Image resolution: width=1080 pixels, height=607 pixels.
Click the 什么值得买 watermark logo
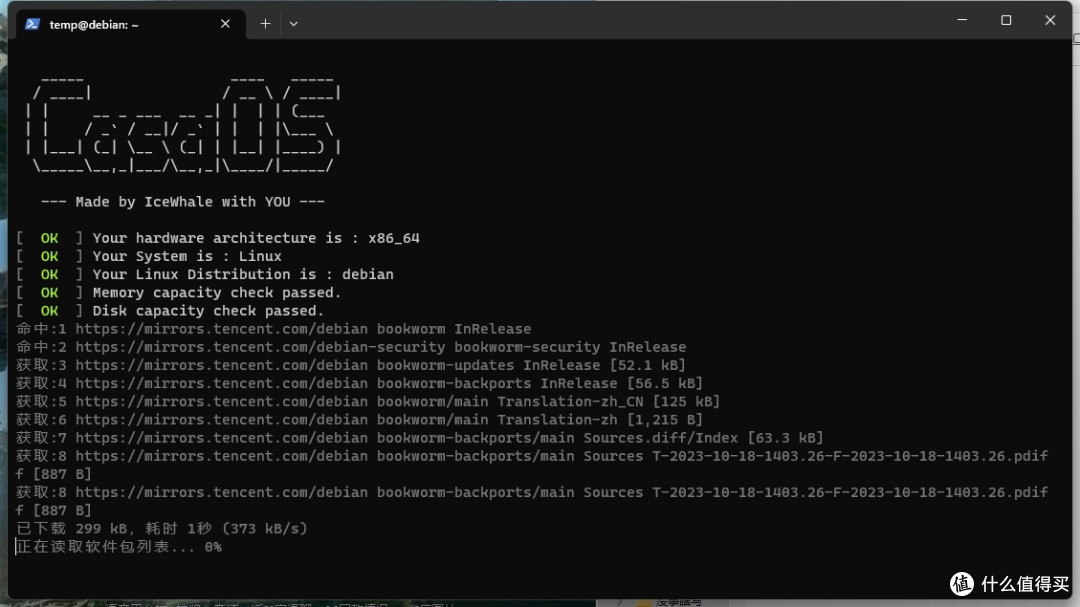click(x=1012, y=585)
